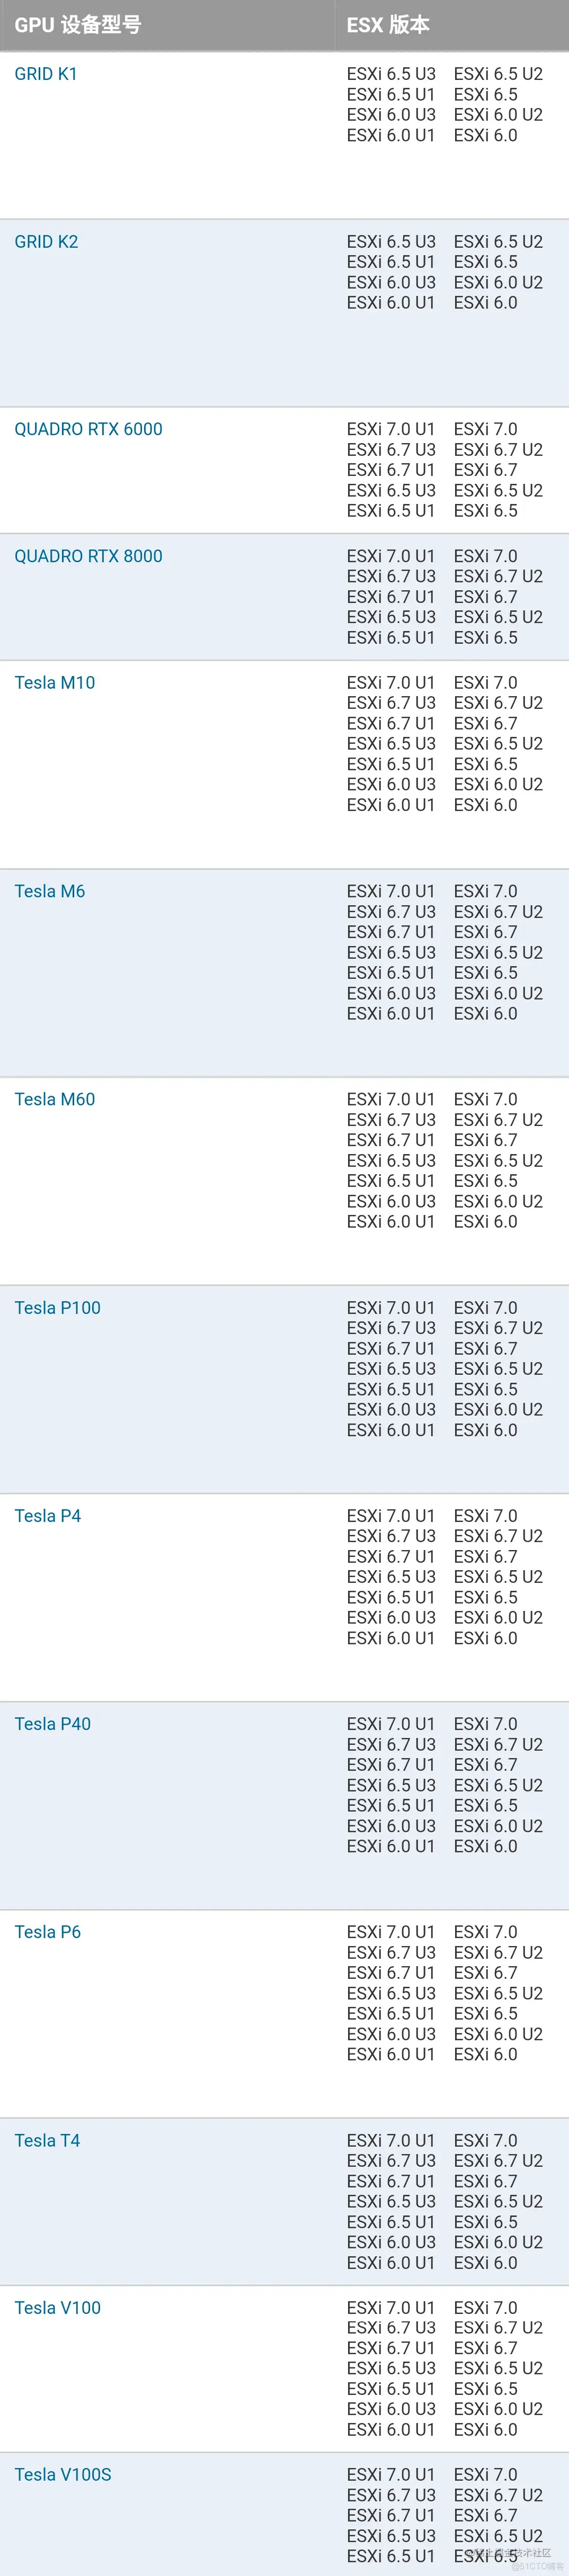This screenshot has width=569, height=2576.
Task: Click the ESX versions cell for Tesla M10
Action: click(x=445, y=744)
